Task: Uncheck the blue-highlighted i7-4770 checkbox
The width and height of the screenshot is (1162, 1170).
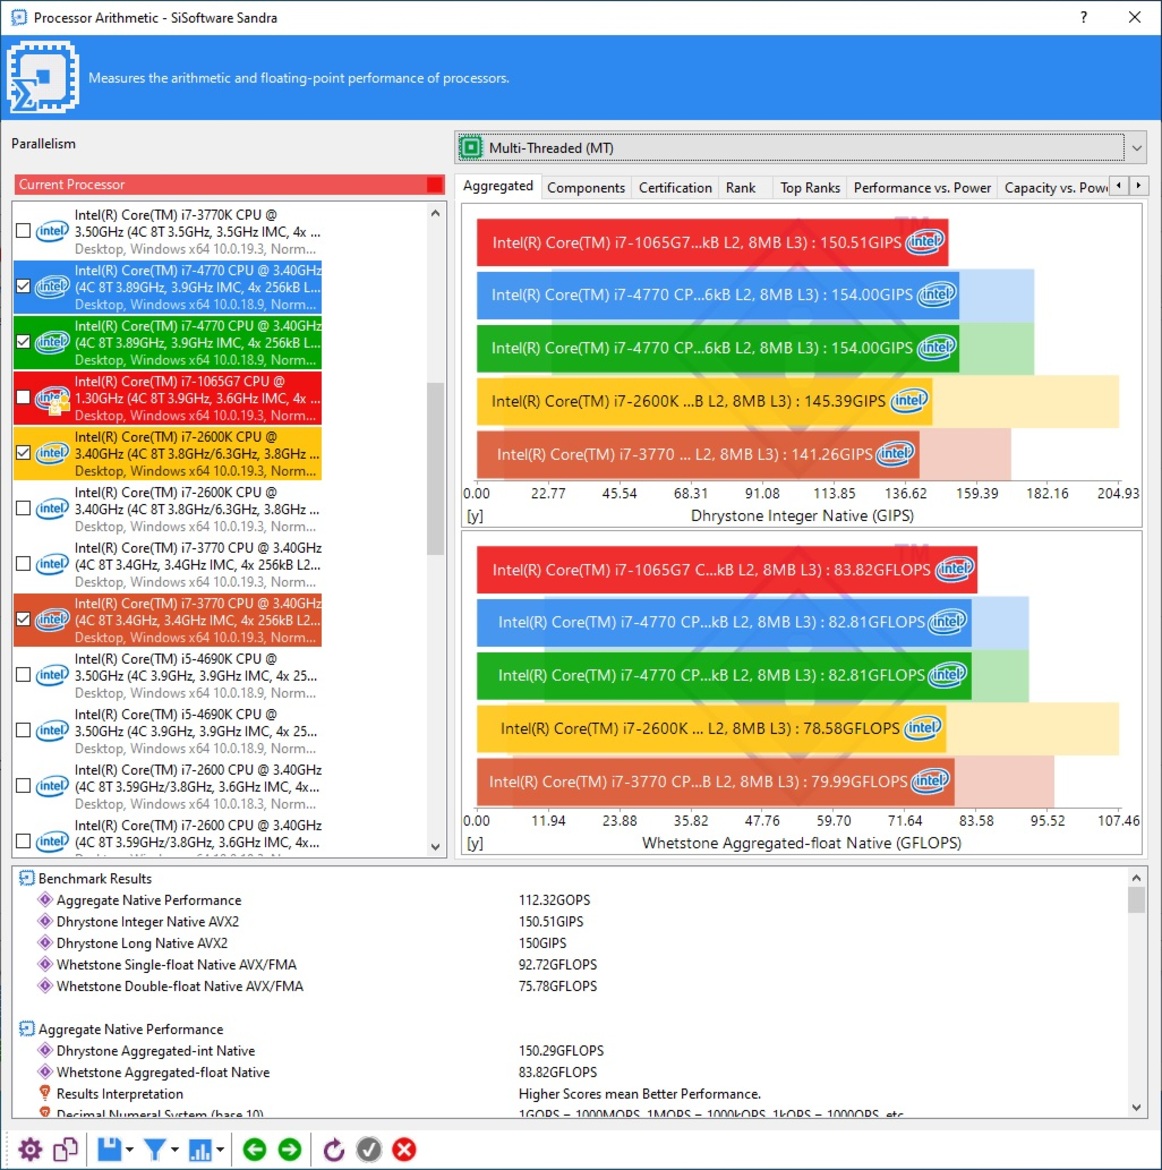Action: [23, 287]
